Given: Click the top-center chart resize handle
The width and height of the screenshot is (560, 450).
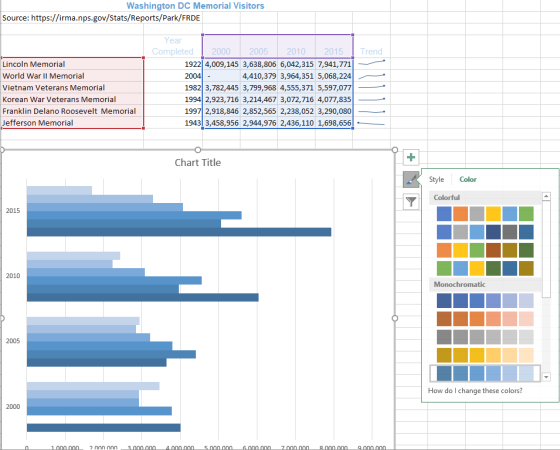Looking at the screenshot, I should (198, 150).
